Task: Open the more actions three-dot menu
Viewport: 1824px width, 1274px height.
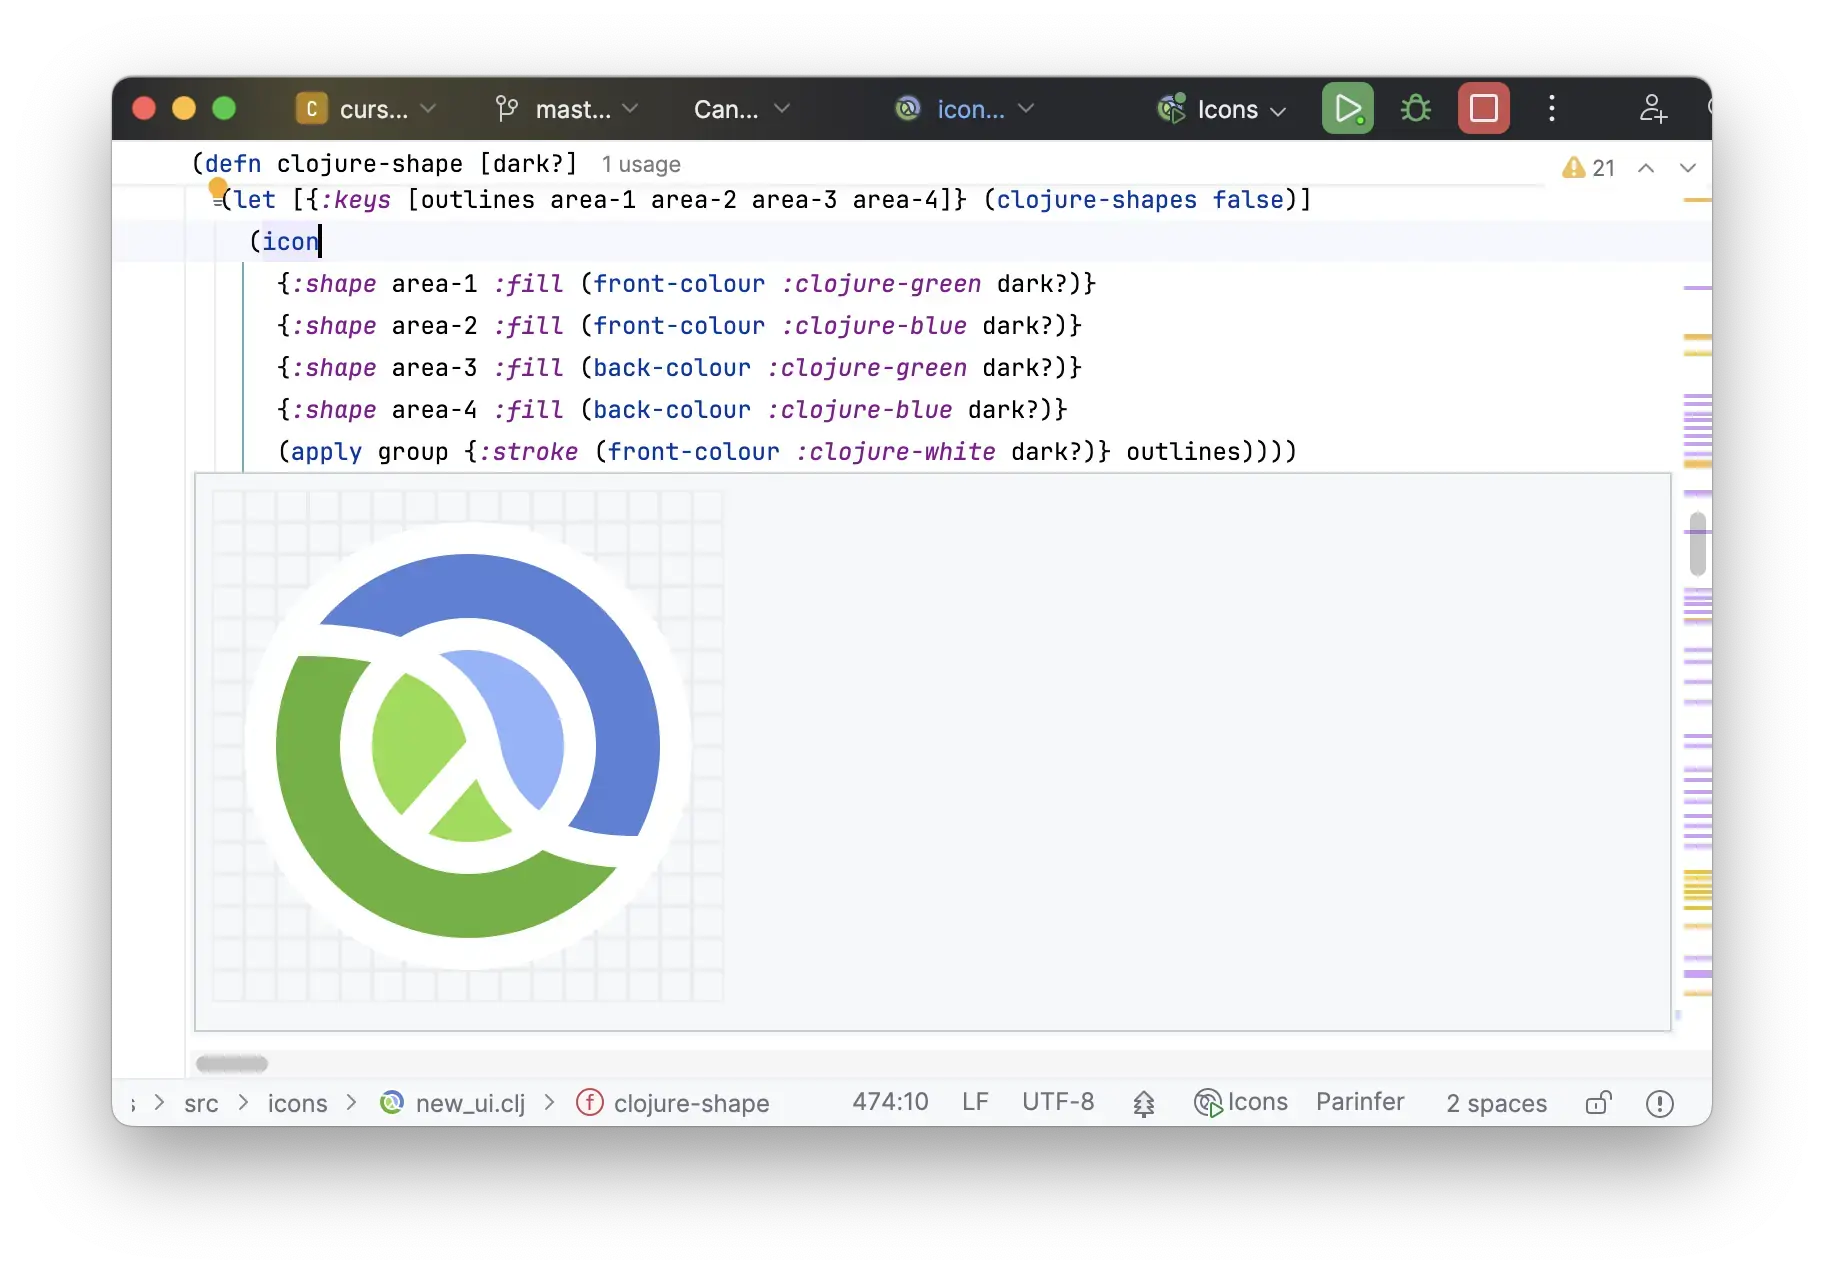Action: pos(1551,108)
